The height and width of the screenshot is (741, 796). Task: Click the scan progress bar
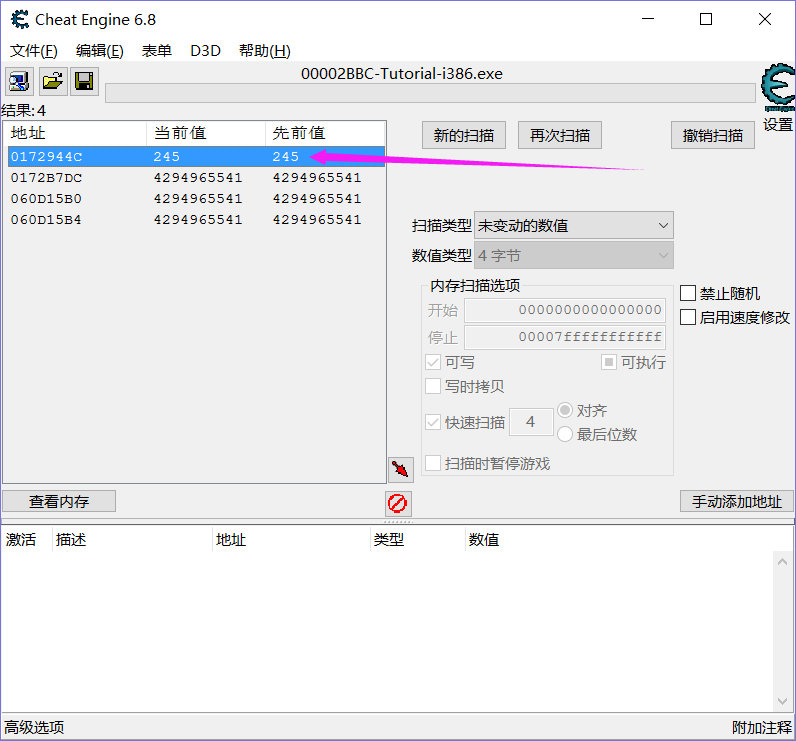point(430,93)
